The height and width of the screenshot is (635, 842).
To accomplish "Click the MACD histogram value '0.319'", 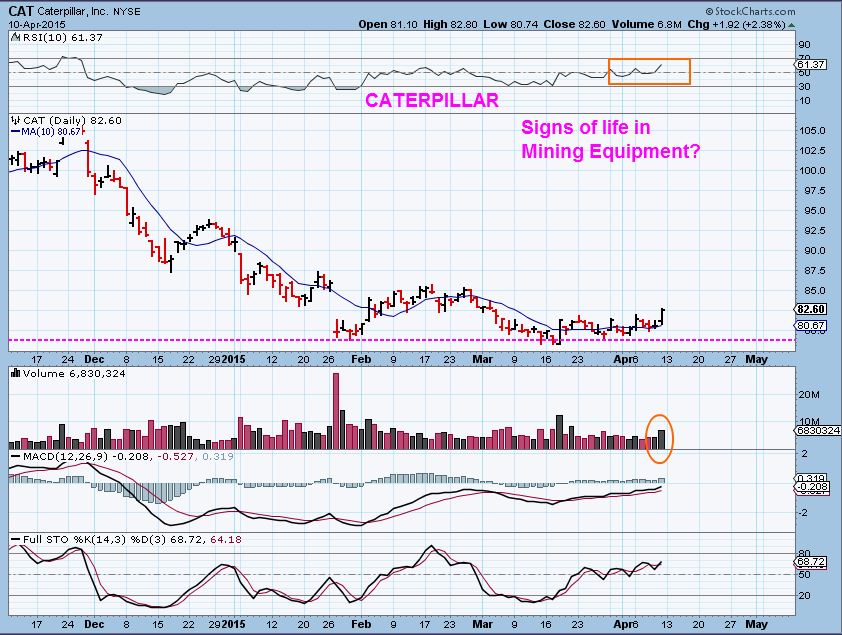I will (217, 456).
